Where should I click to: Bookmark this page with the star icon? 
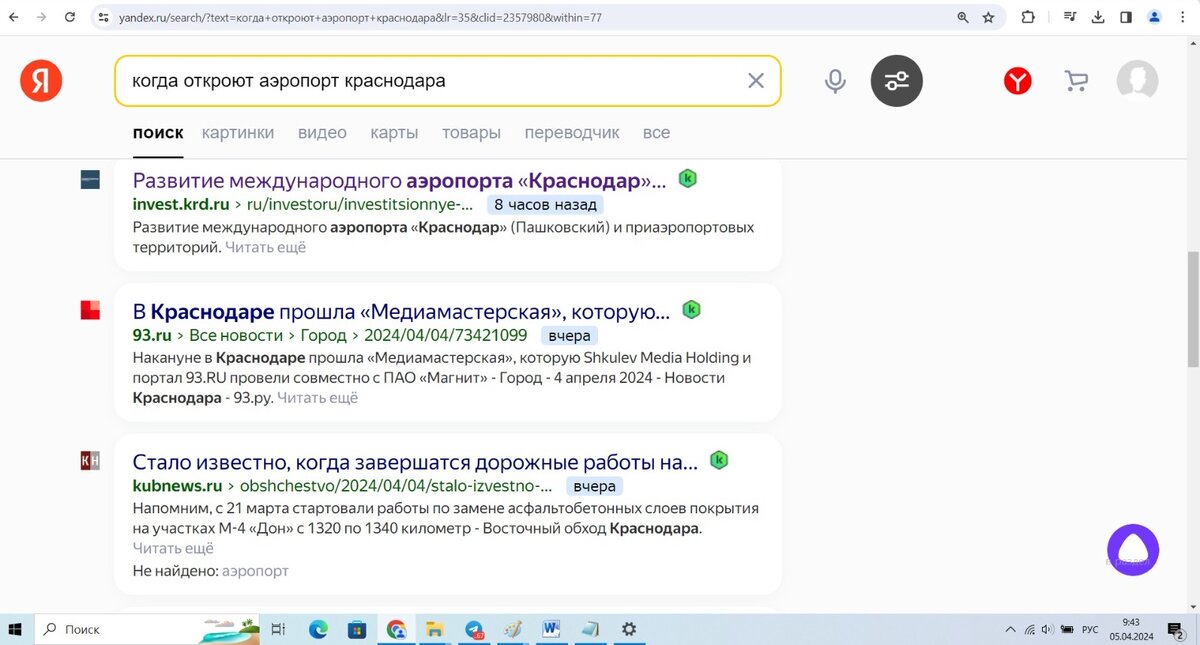(x=988, y=17)
